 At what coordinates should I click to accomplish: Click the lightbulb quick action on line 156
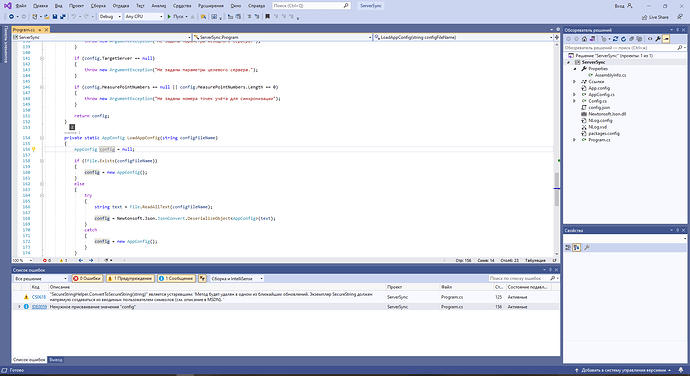click(x=33, y=149)
